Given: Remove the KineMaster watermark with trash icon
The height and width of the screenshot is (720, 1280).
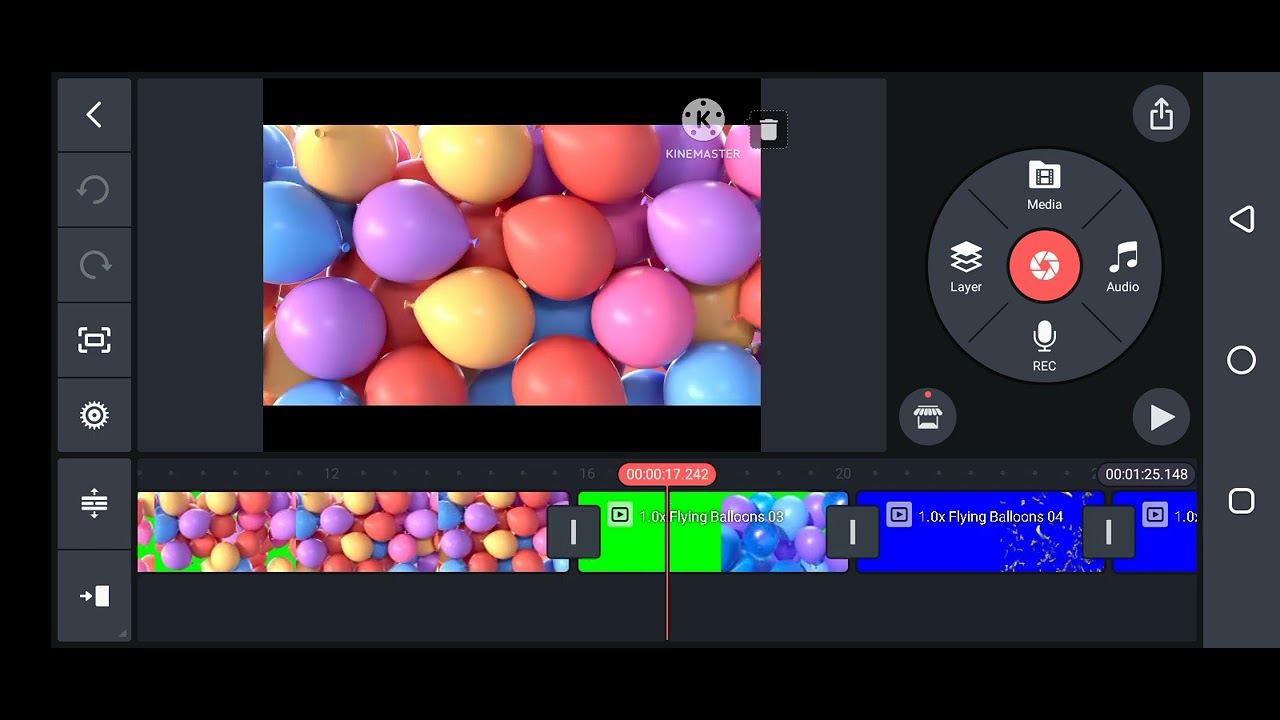Looking at the screenshot, I should tap(768, 130).
